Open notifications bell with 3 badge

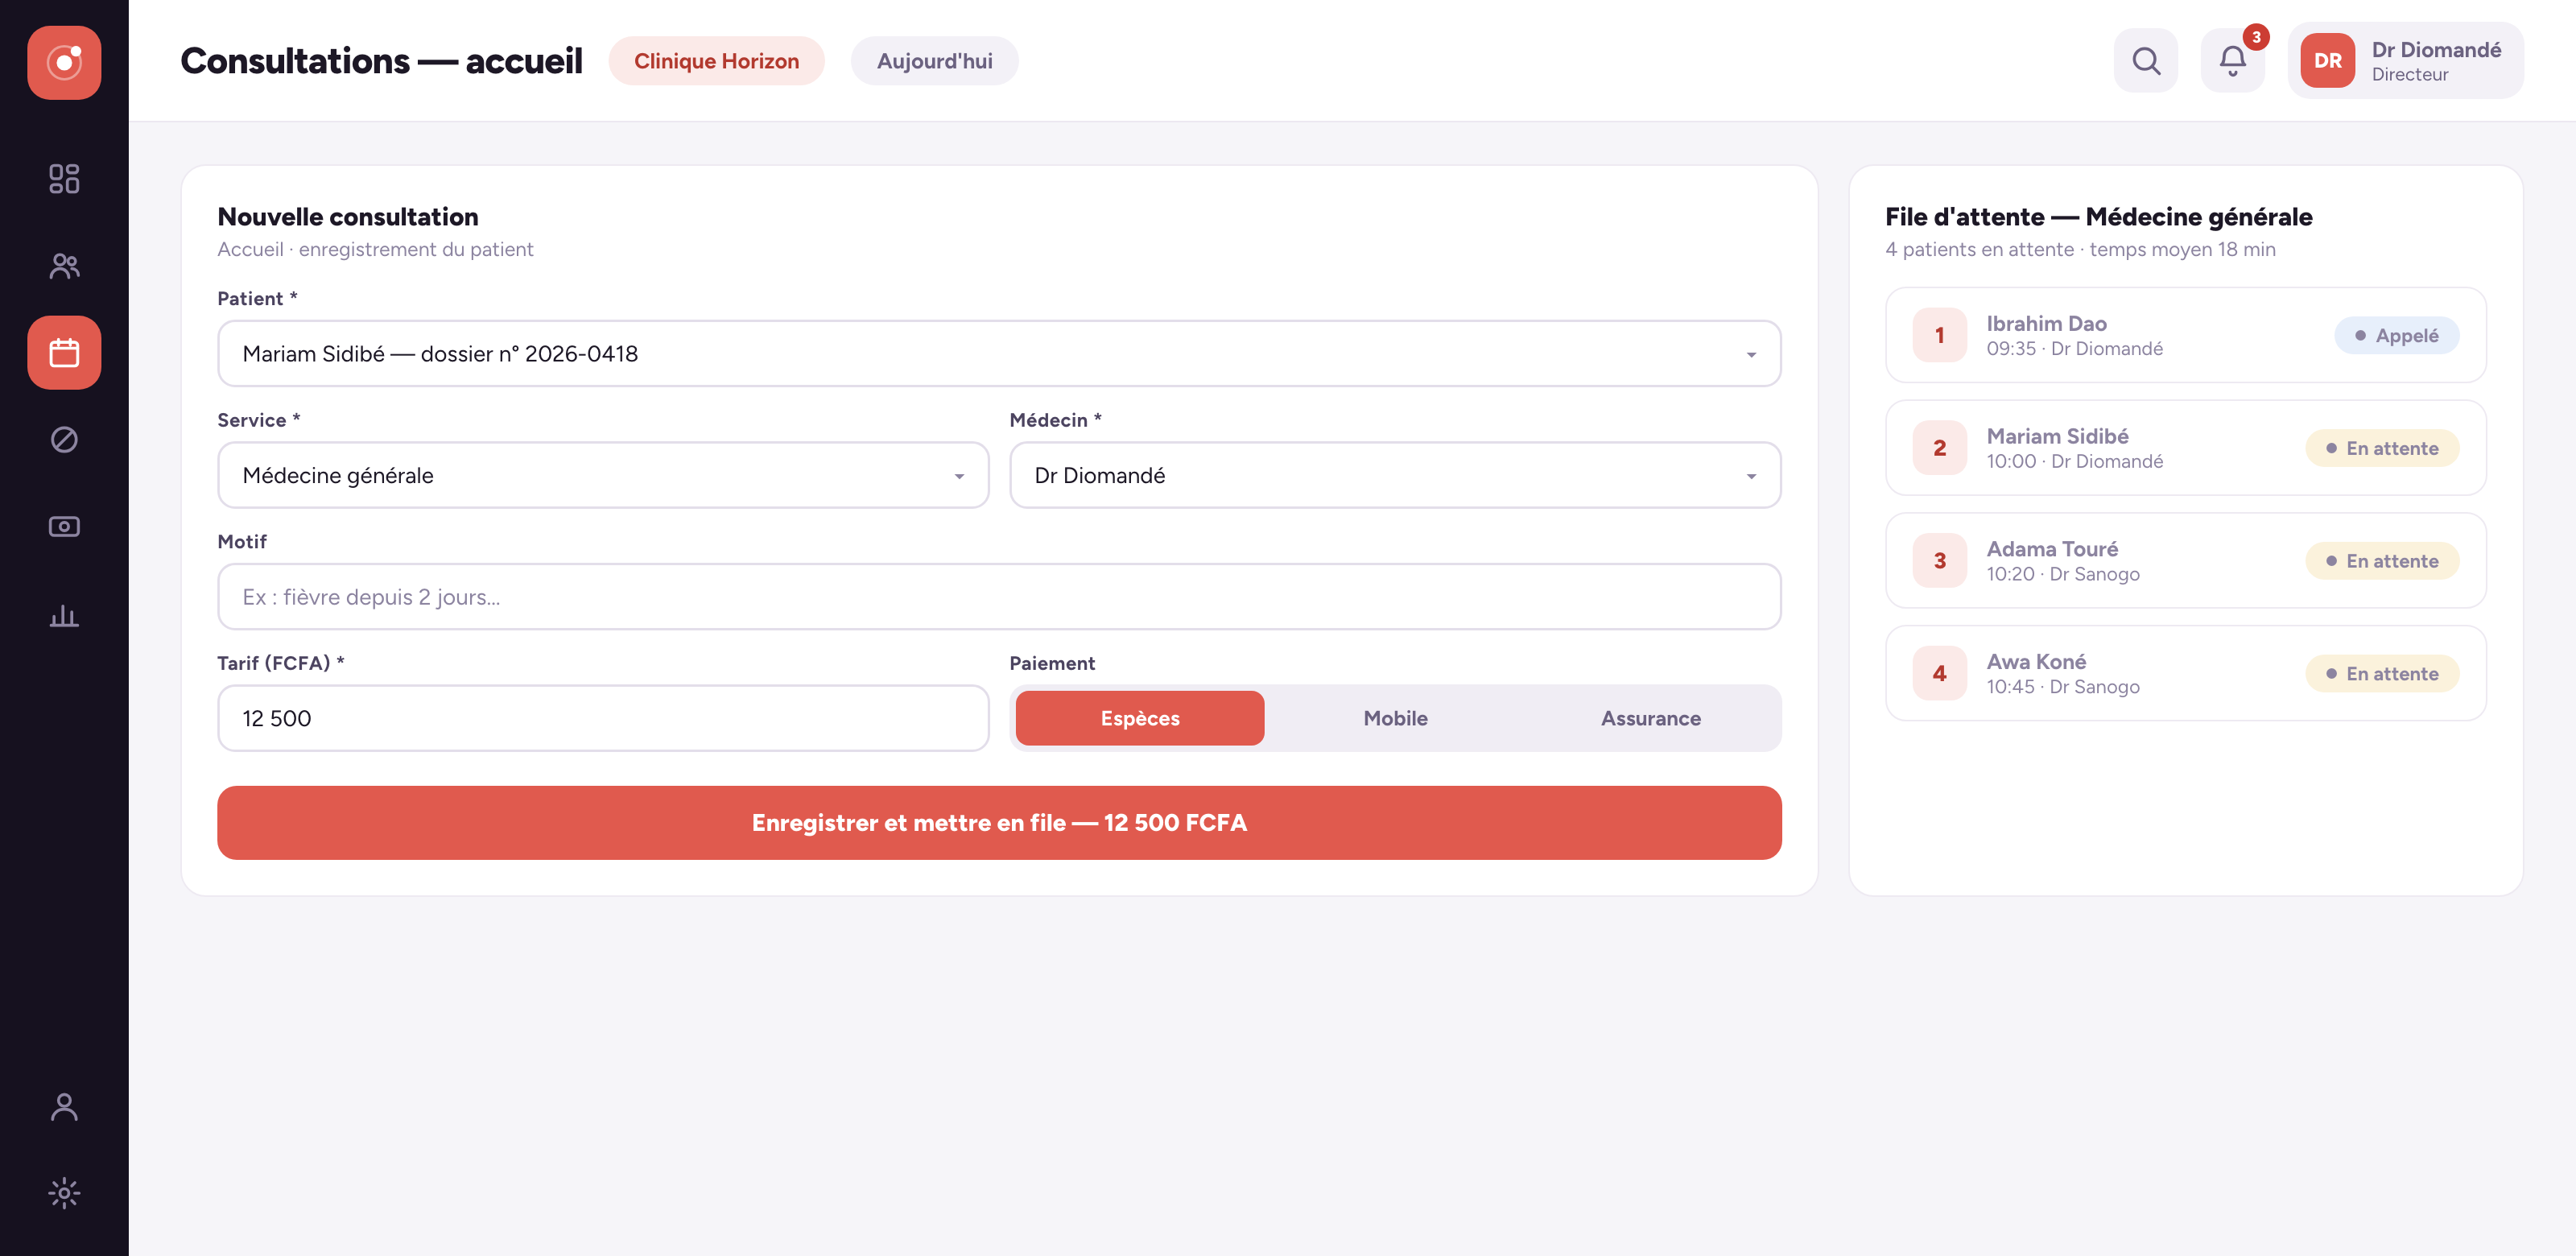[x=2232, y=61]
